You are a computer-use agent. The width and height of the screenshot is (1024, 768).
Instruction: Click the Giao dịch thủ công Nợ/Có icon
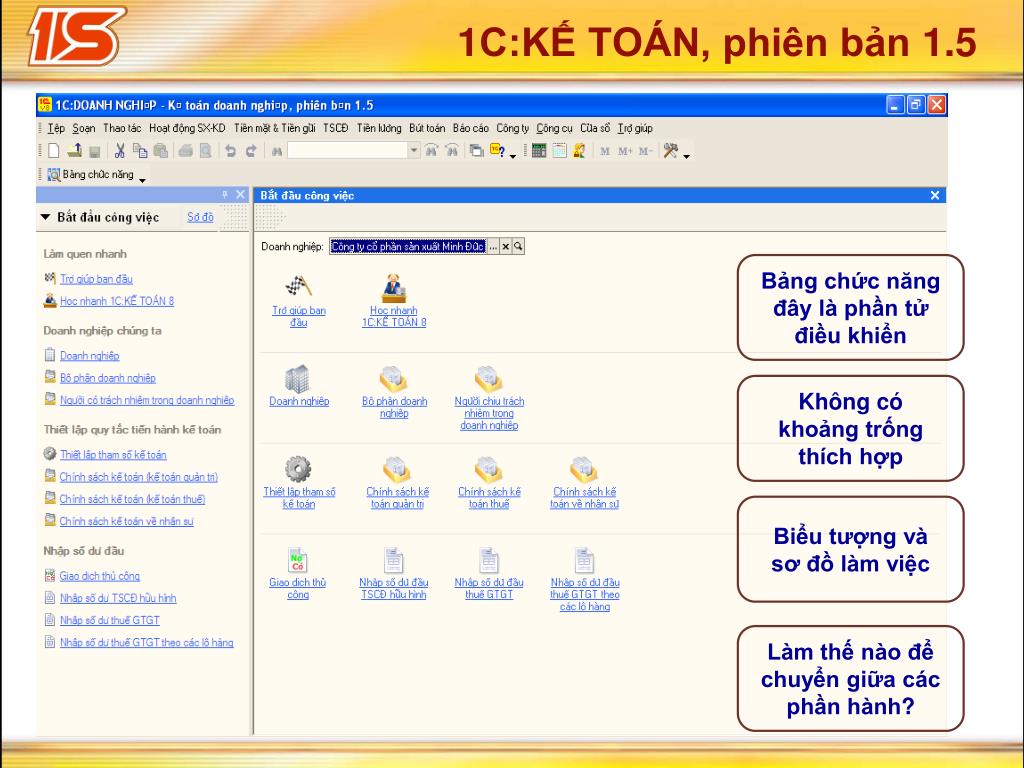(298, 560)
